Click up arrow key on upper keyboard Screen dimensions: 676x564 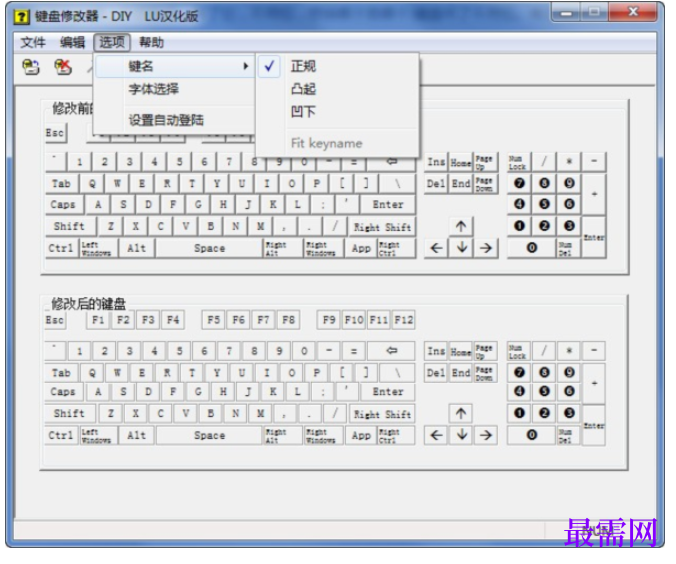[x=461, y=226]
